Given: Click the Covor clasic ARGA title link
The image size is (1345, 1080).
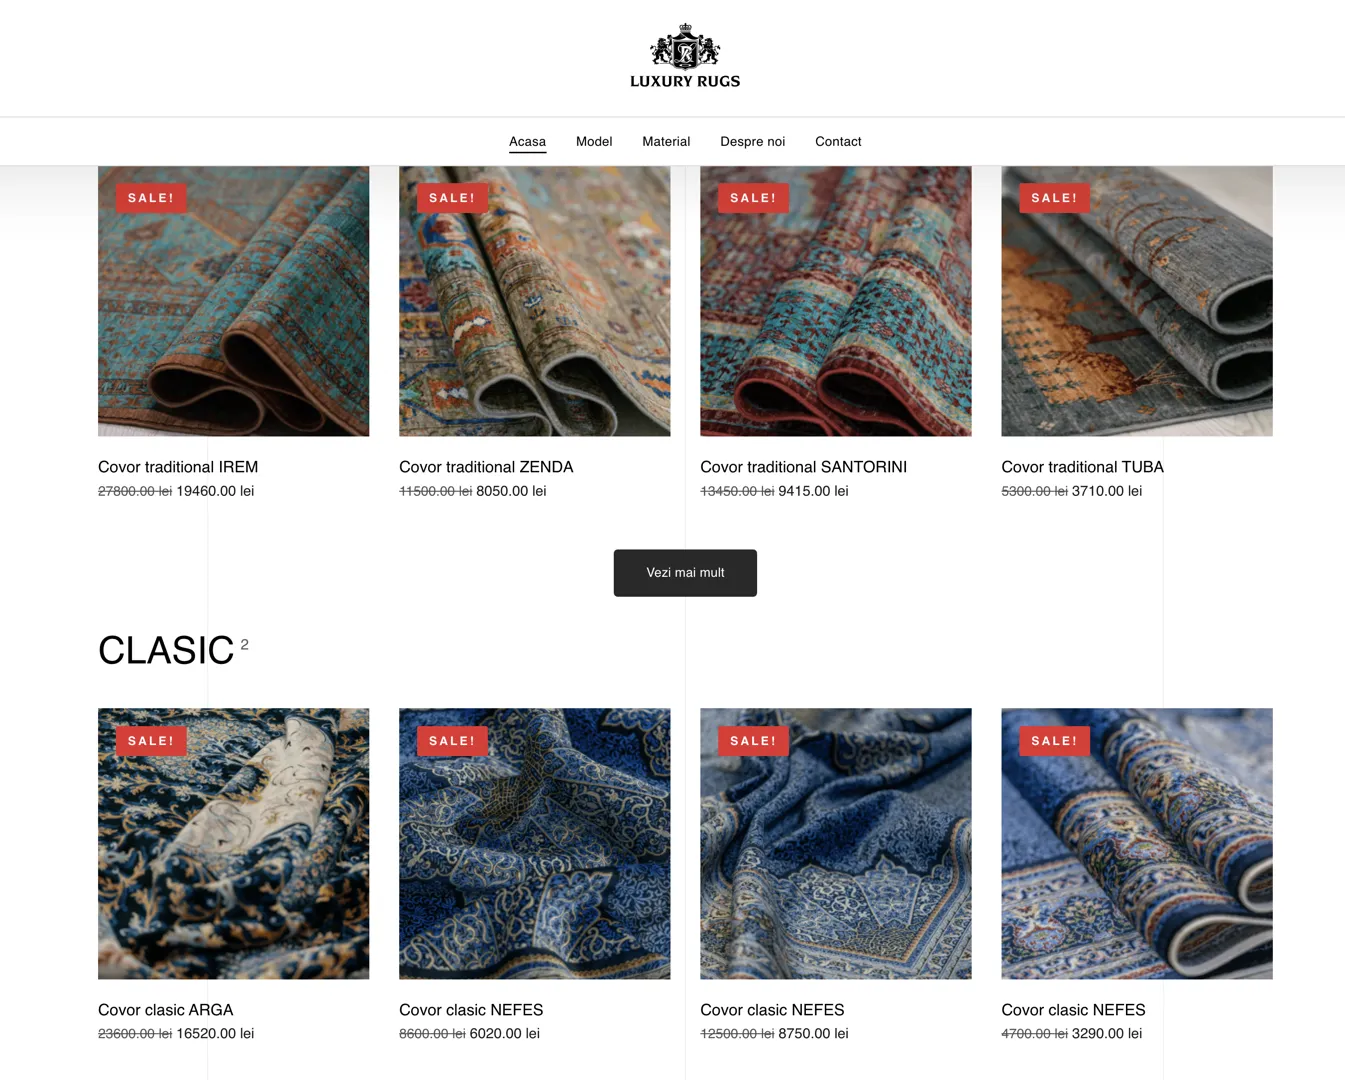Looking at the screenshot, I should (x=165, y=1010).
